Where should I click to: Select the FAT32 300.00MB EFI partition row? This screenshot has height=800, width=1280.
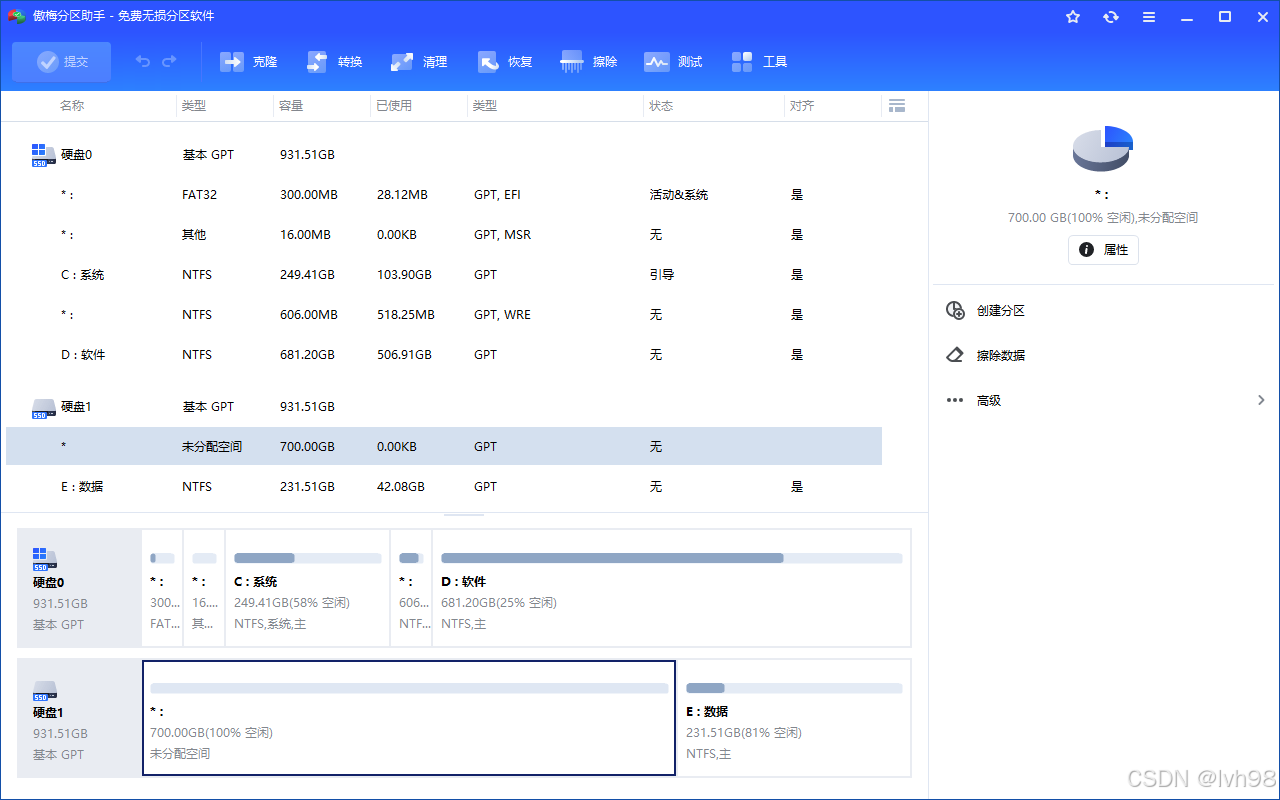[444, 195]
